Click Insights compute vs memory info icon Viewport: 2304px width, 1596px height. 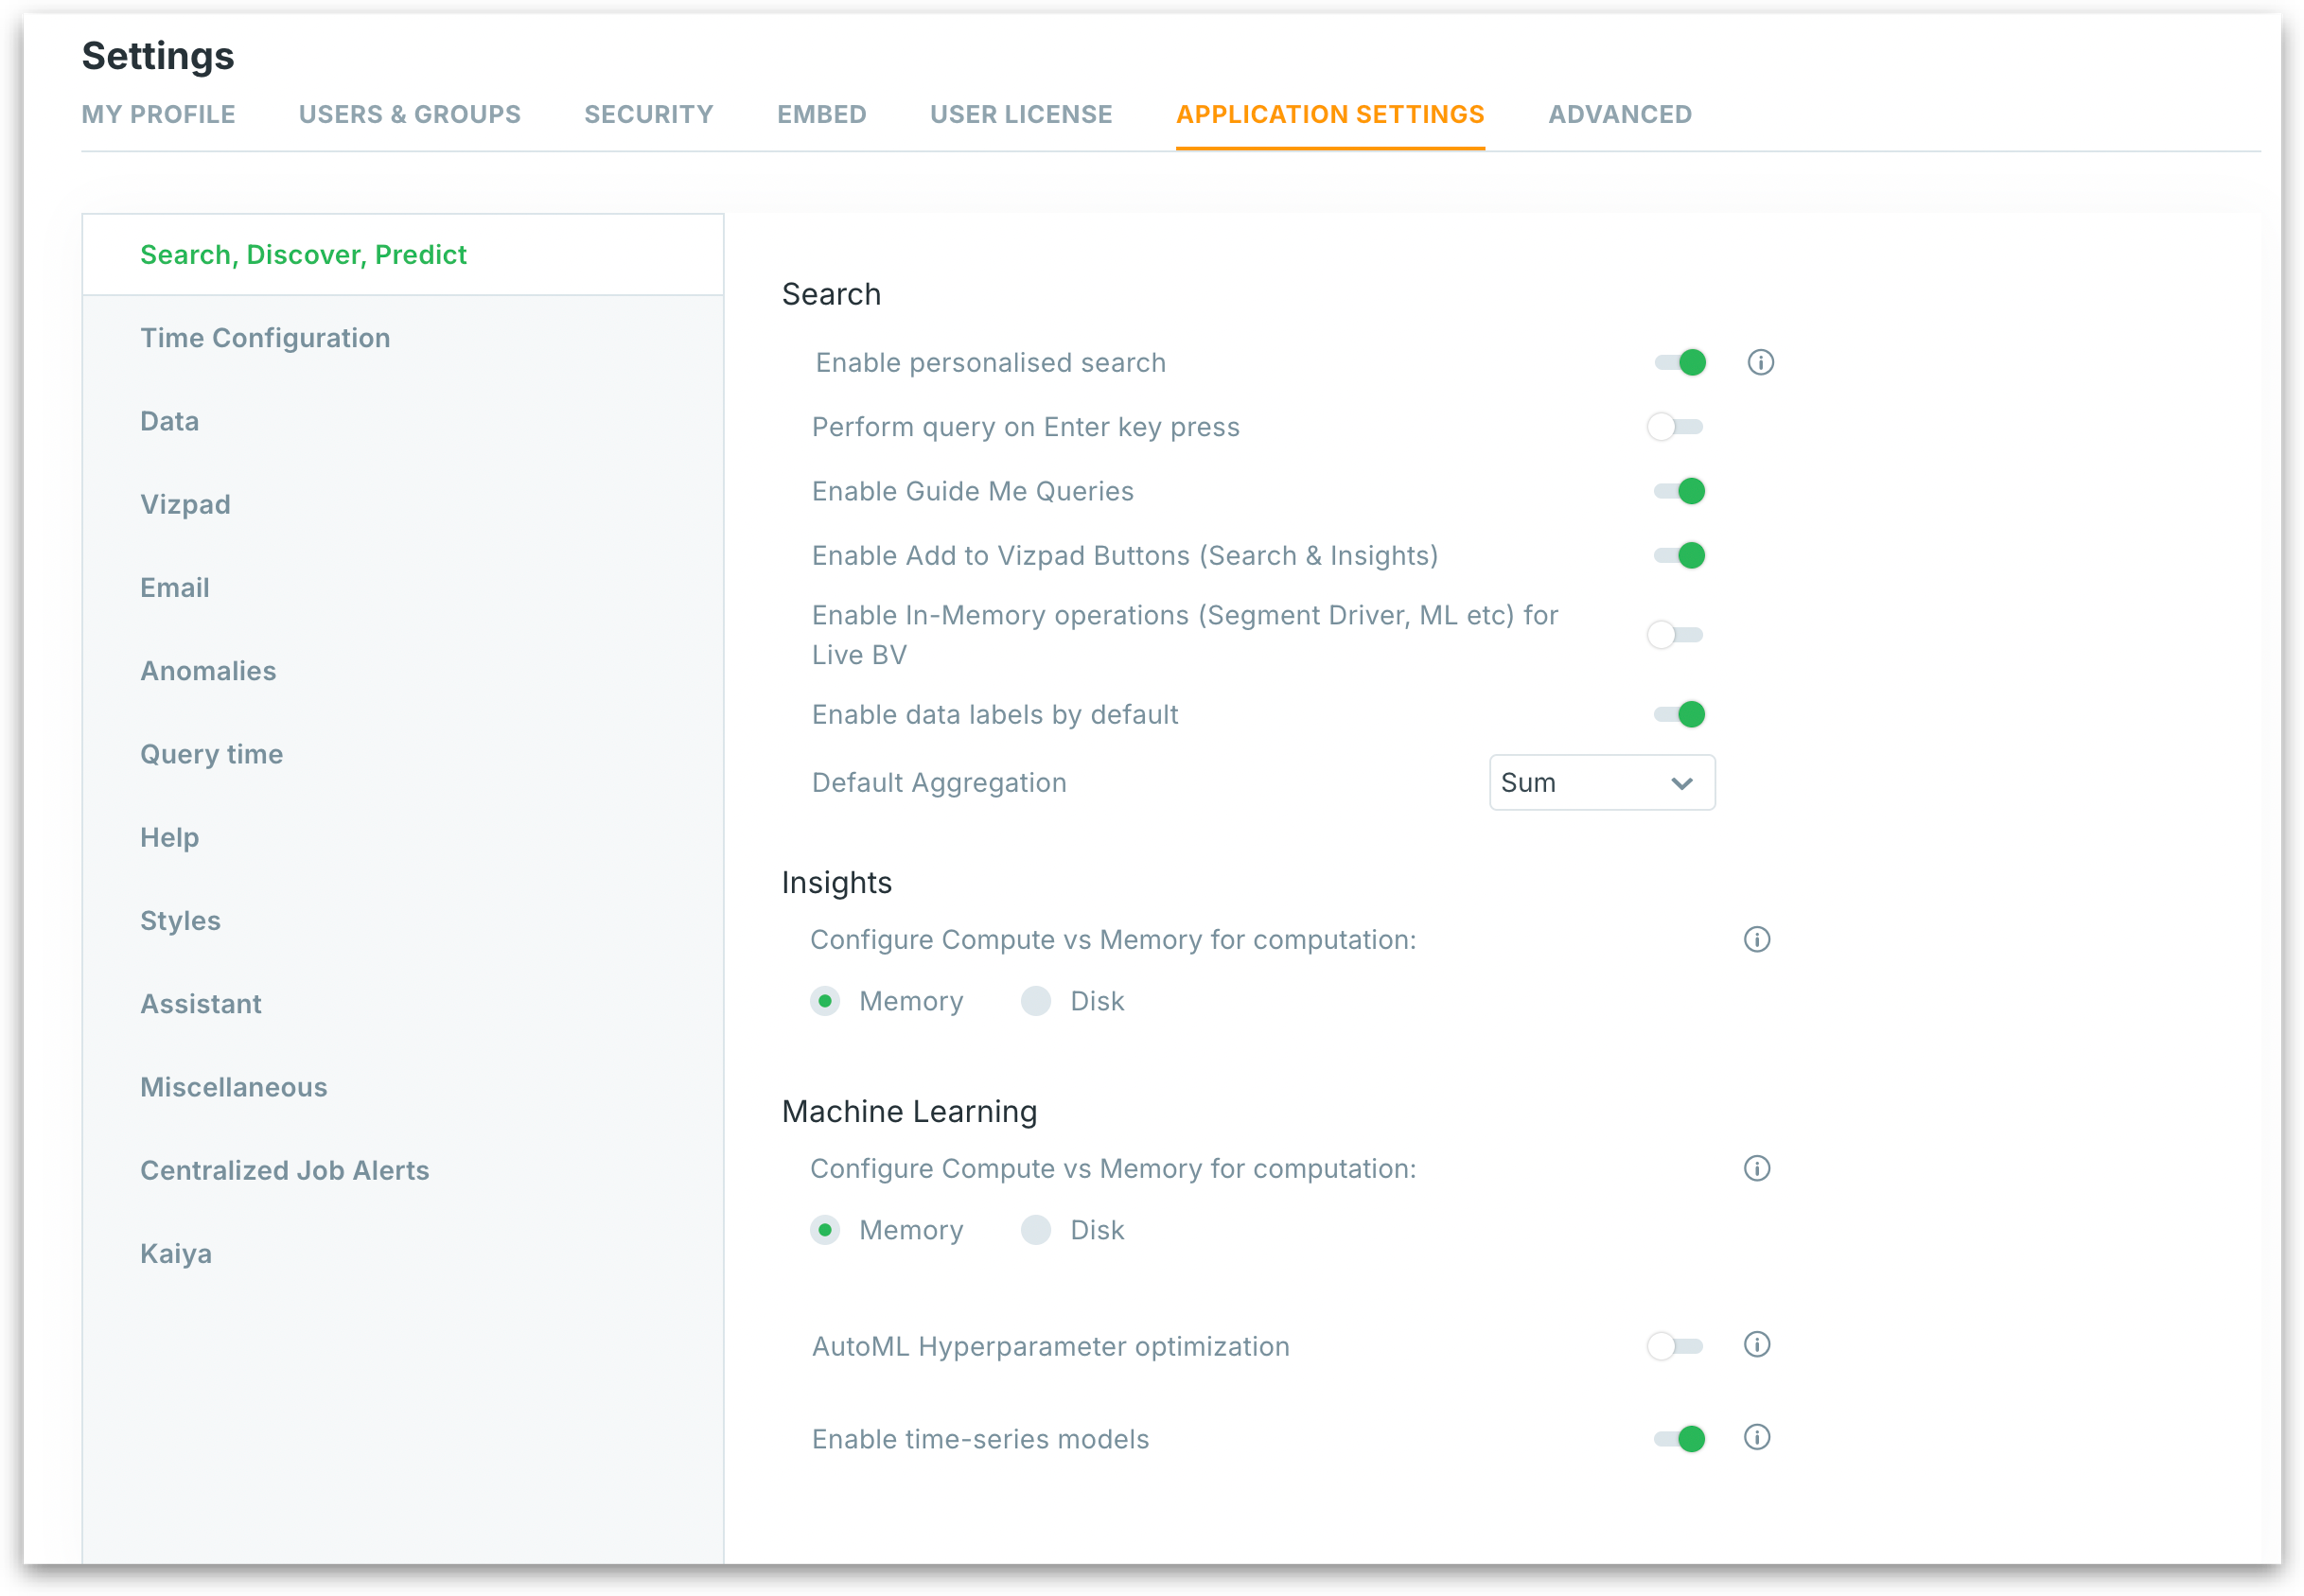1757,939
